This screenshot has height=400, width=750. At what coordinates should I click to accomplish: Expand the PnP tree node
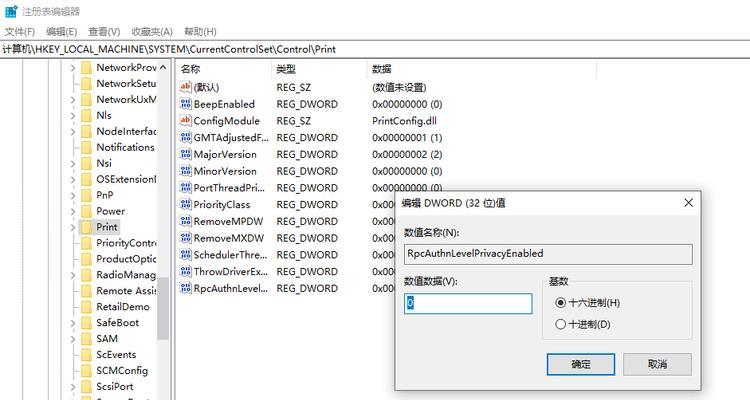[x=73, y=195]
